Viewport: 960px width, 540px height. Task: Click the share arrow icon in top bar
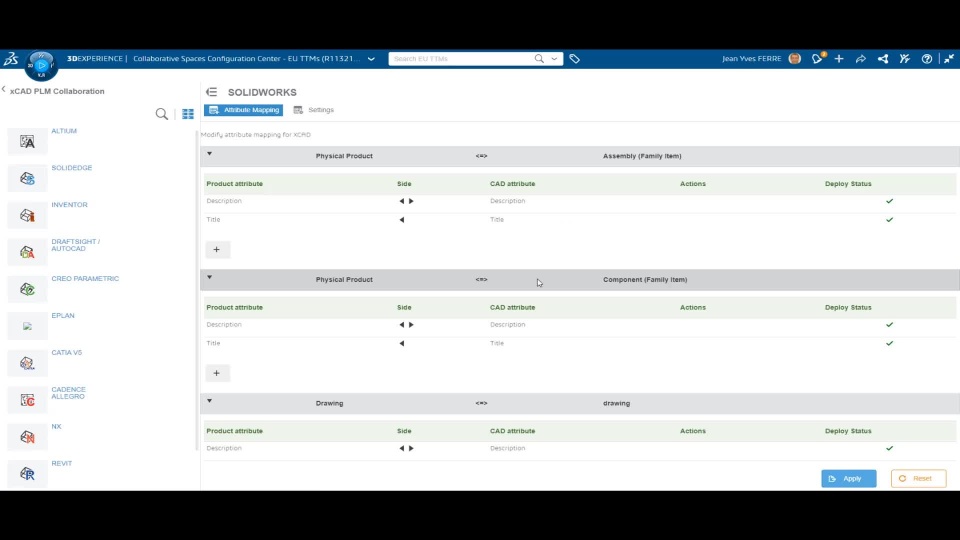pyautogui.click(x=861, y=59)
